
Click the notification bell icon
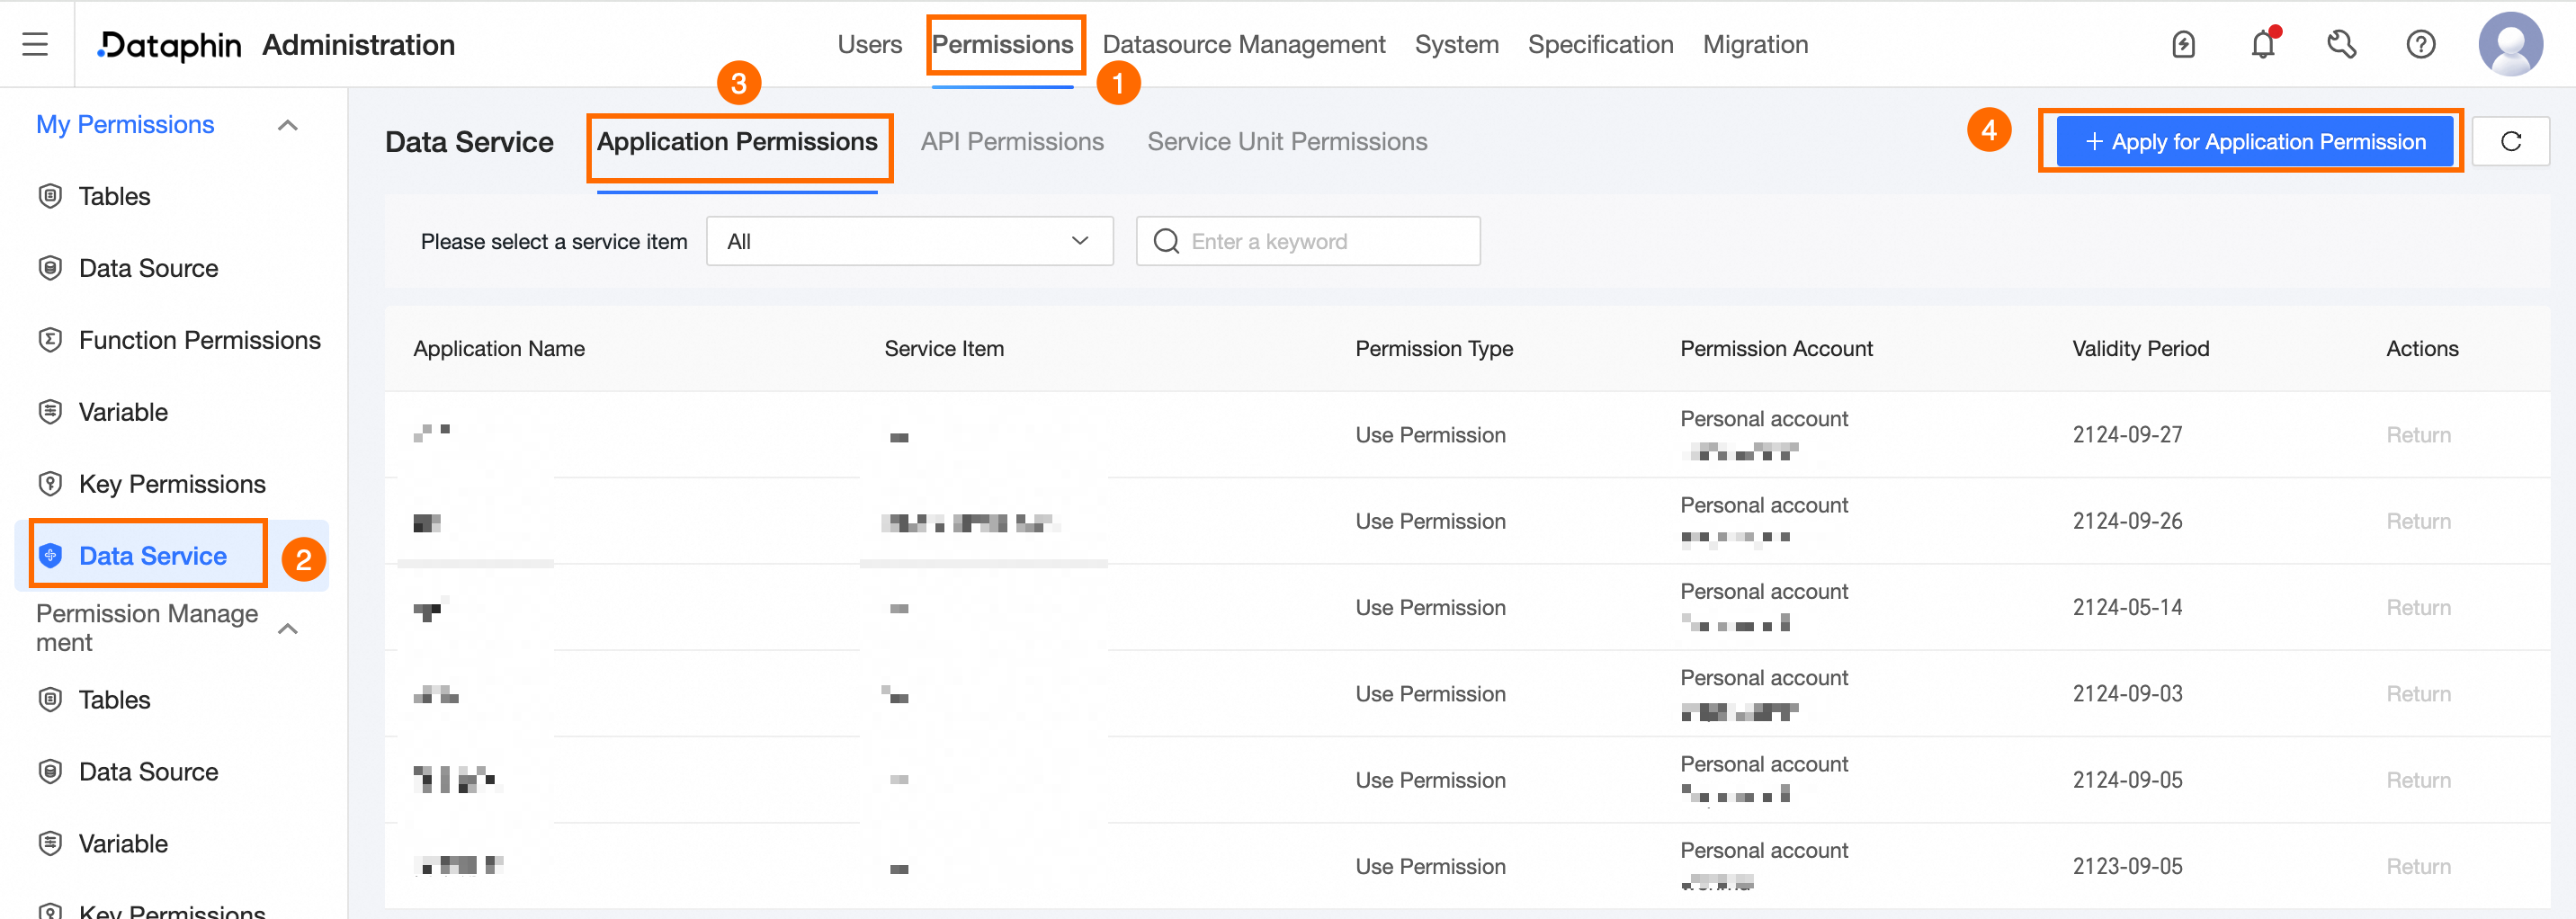click(2262, 44)
